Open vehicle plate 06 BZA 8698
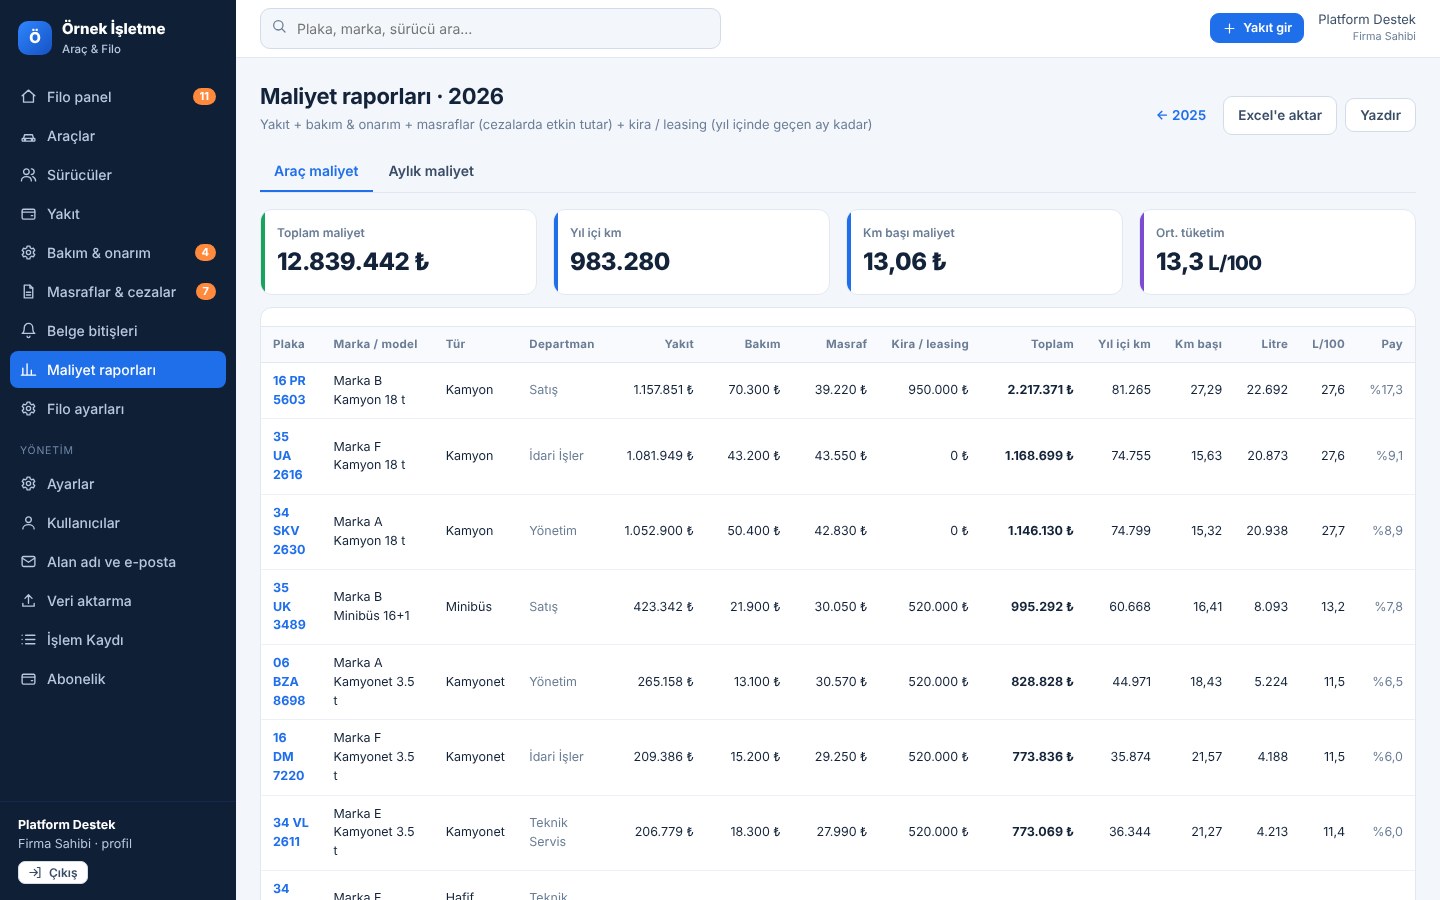The image size is (1440, 900). [x=289, y=682]
